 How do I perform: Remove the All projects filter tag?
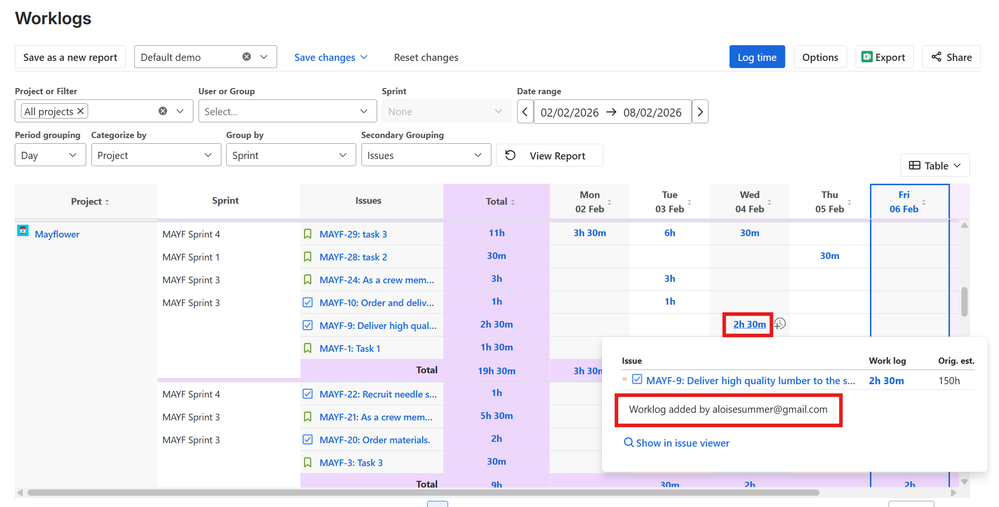pyautogui.click(x=80, y=111)
